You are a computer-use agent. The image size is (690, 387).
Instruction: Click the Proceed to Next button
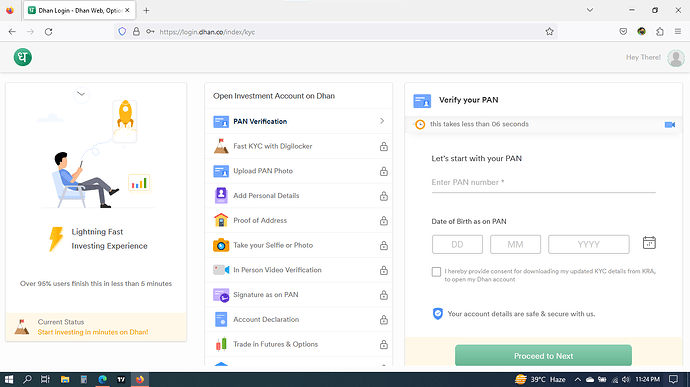(x=543, y=356)
